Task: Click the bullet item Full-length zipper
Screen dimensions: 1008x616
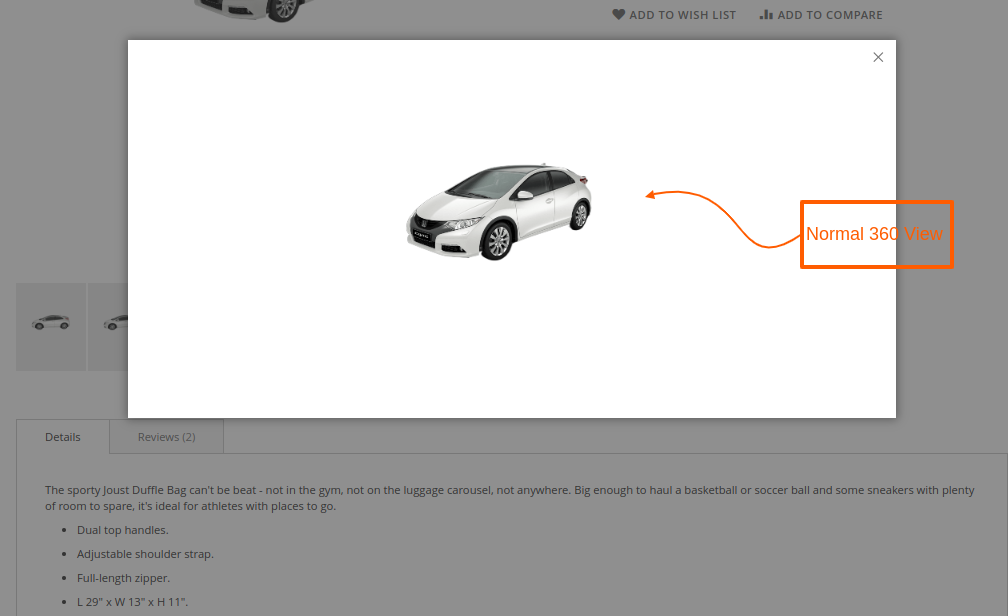Action: click(123, 577)
